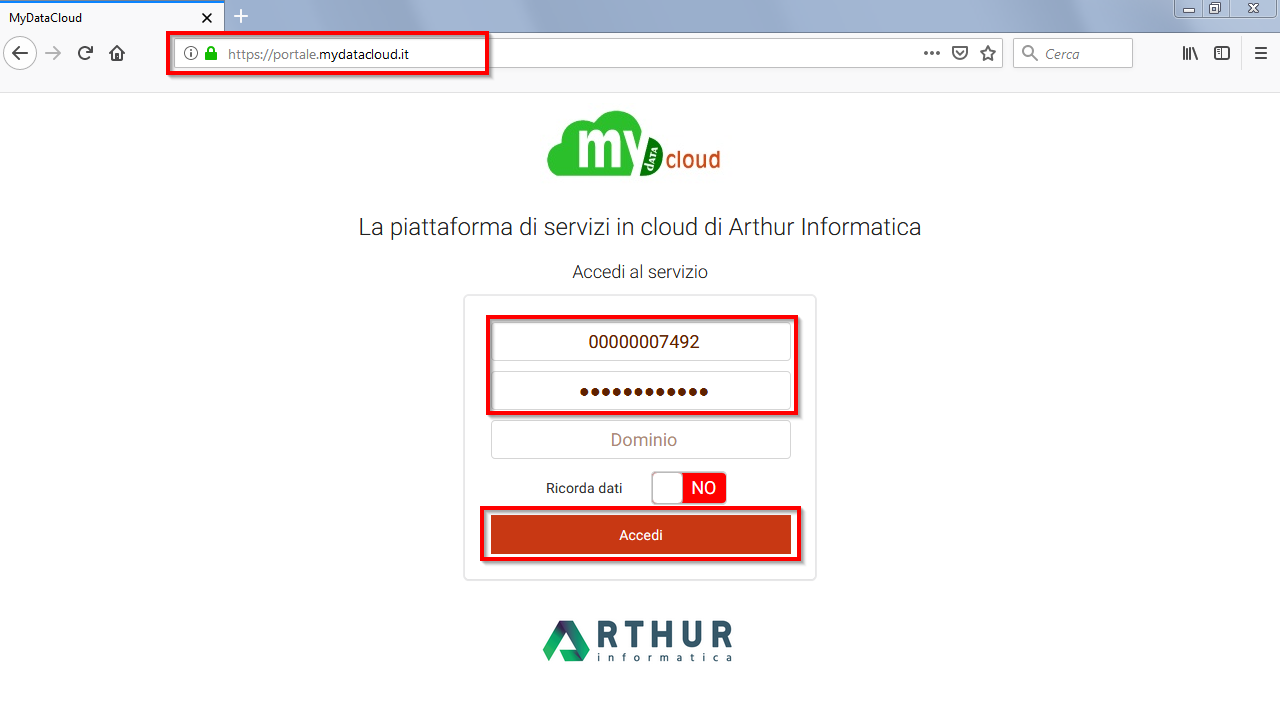
Task: Click the search magnifier icon
Action: (x=1030, y=54)
